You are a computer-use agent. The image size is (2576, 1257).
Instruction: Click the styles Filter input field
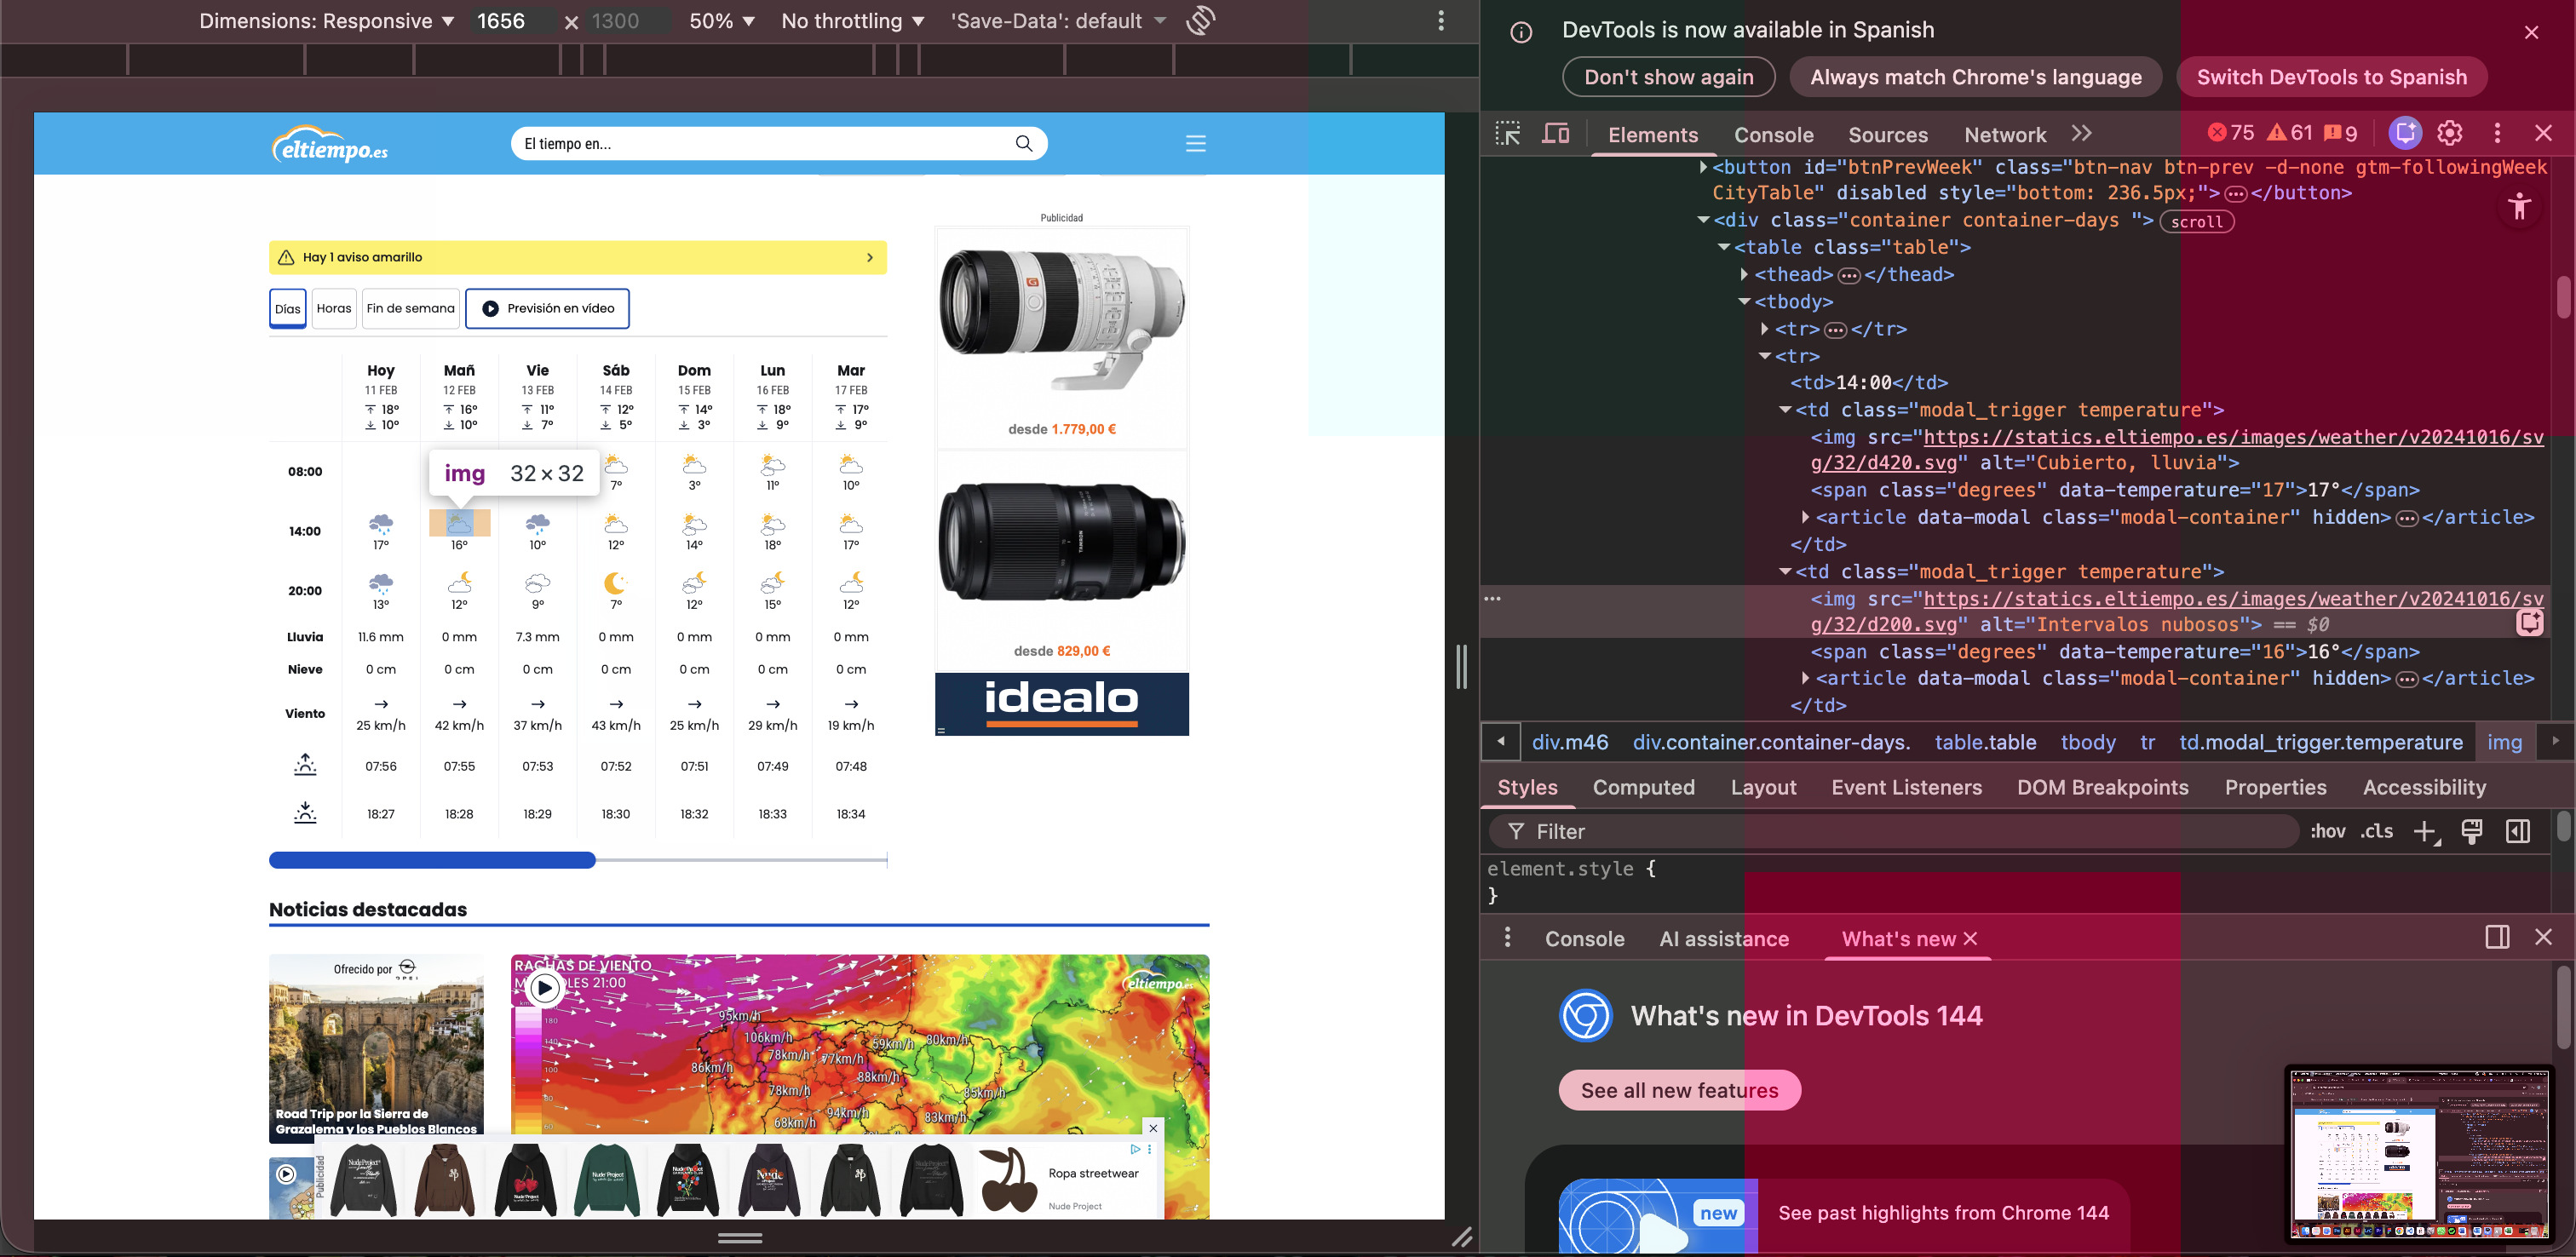(1900, 831)
